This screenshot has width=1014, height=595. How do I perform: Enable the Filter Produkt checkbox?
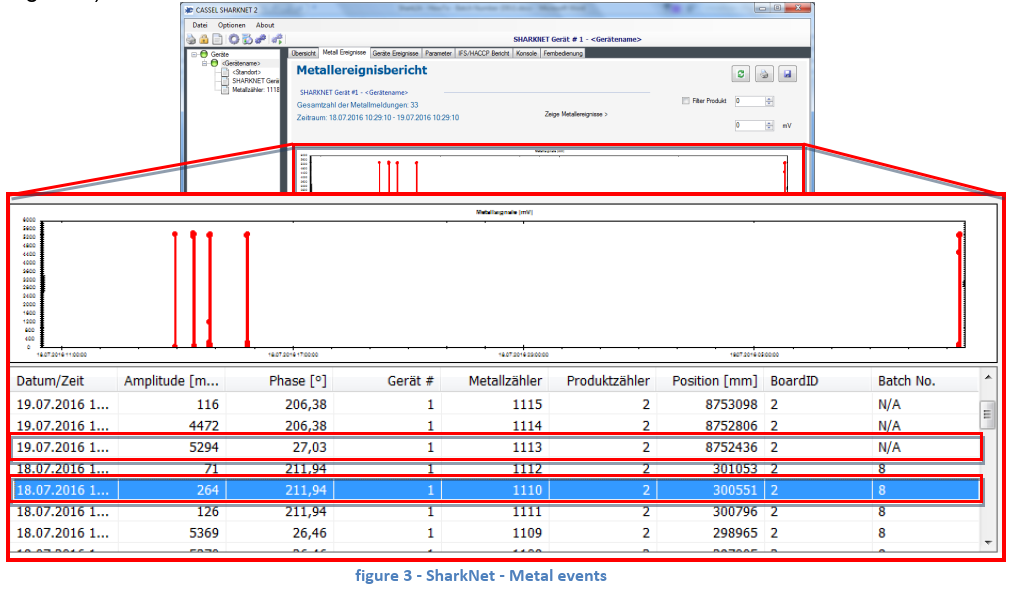coord(685,101)
